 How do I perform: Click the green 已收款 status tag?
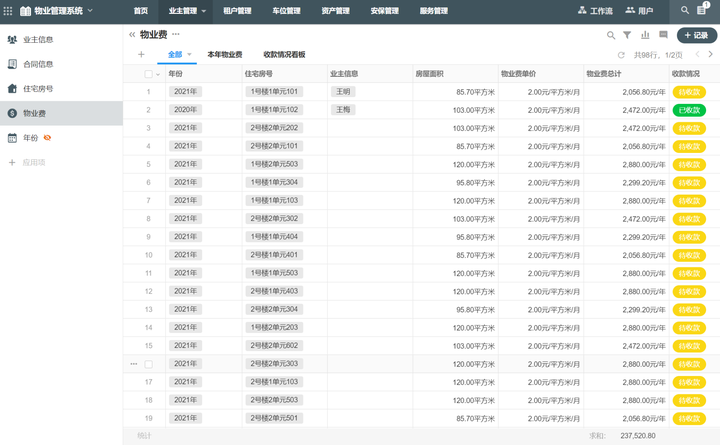click(x=689, y=110)
